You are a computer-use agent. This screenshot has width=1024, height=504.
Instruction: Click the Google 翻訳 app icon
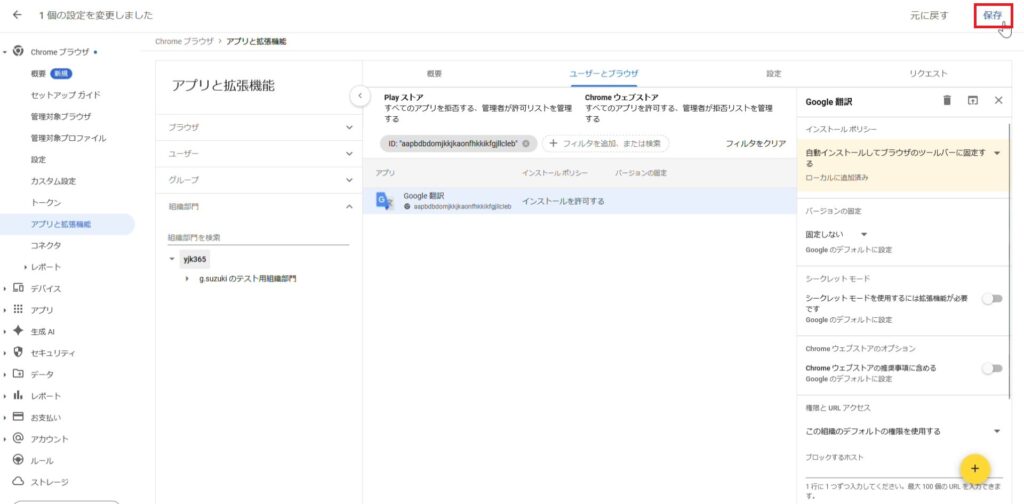click(384, 201)
